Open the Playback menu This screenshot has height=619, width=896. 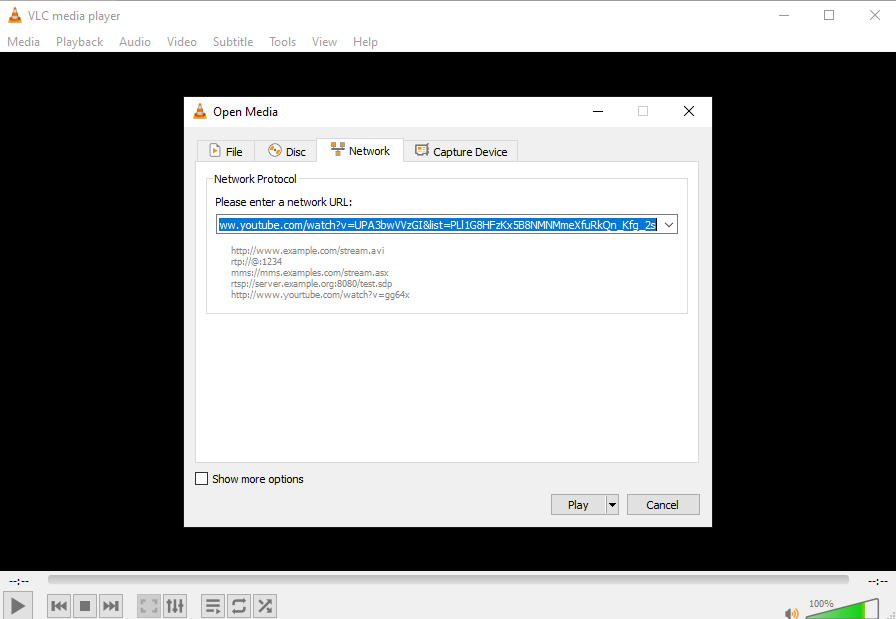click(x=79, y=42)
